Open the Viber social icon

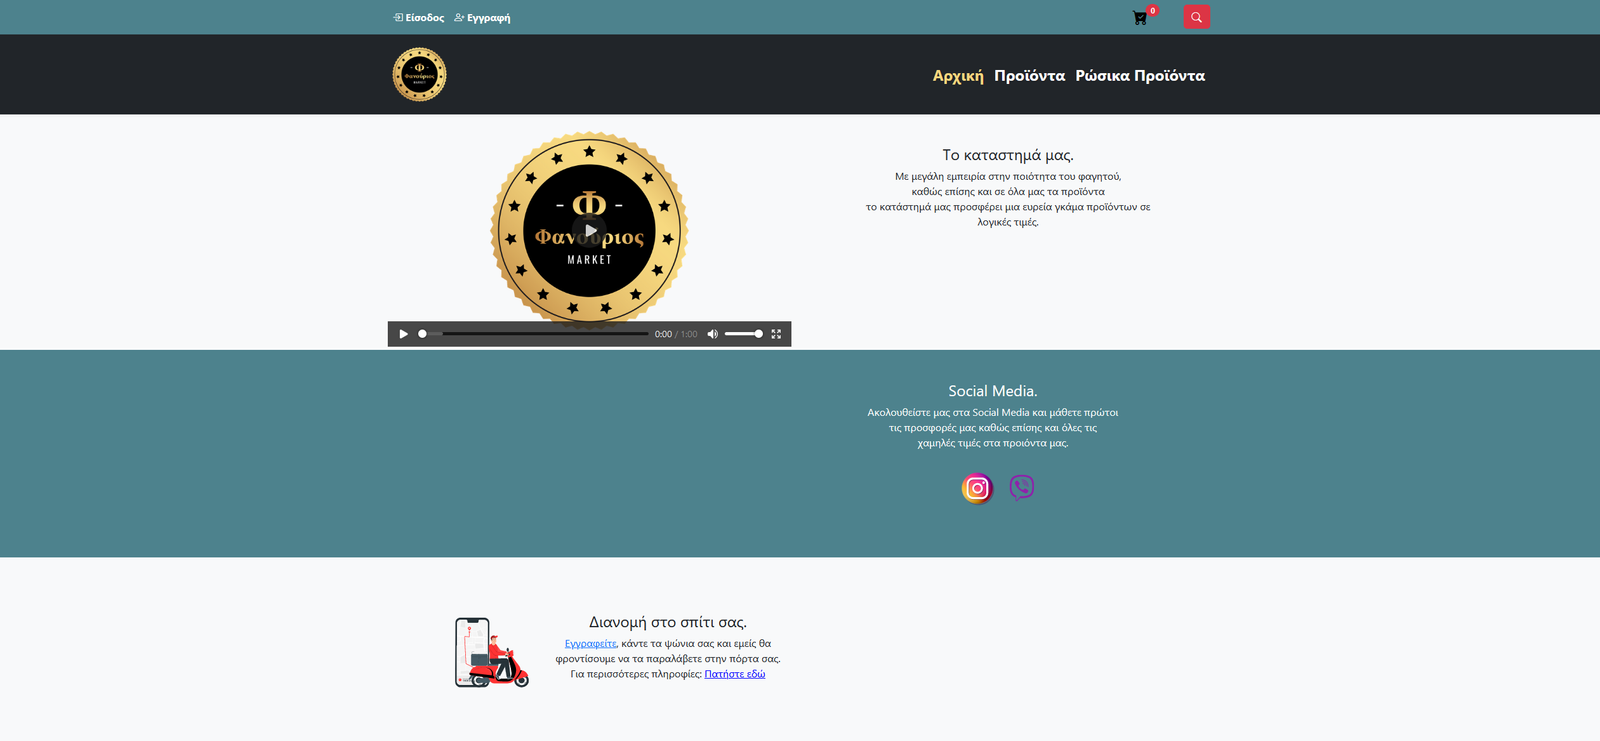point(1021,487)
